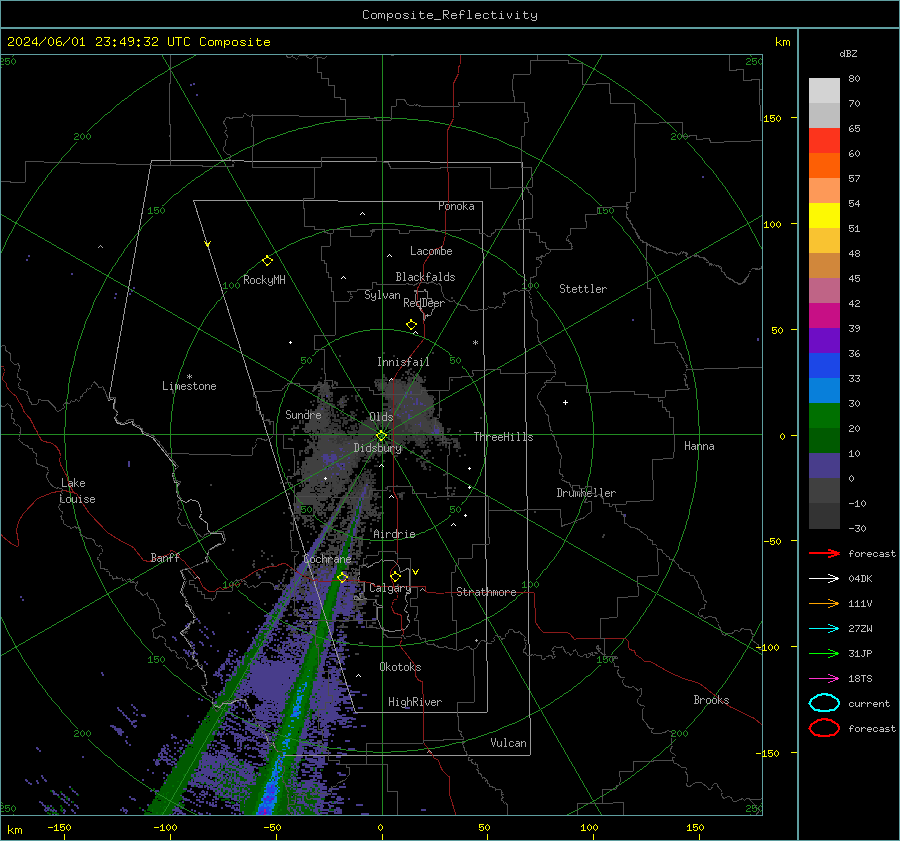
Task: Click the yellow diamond marker above Calgary
Action: point(395,576)
